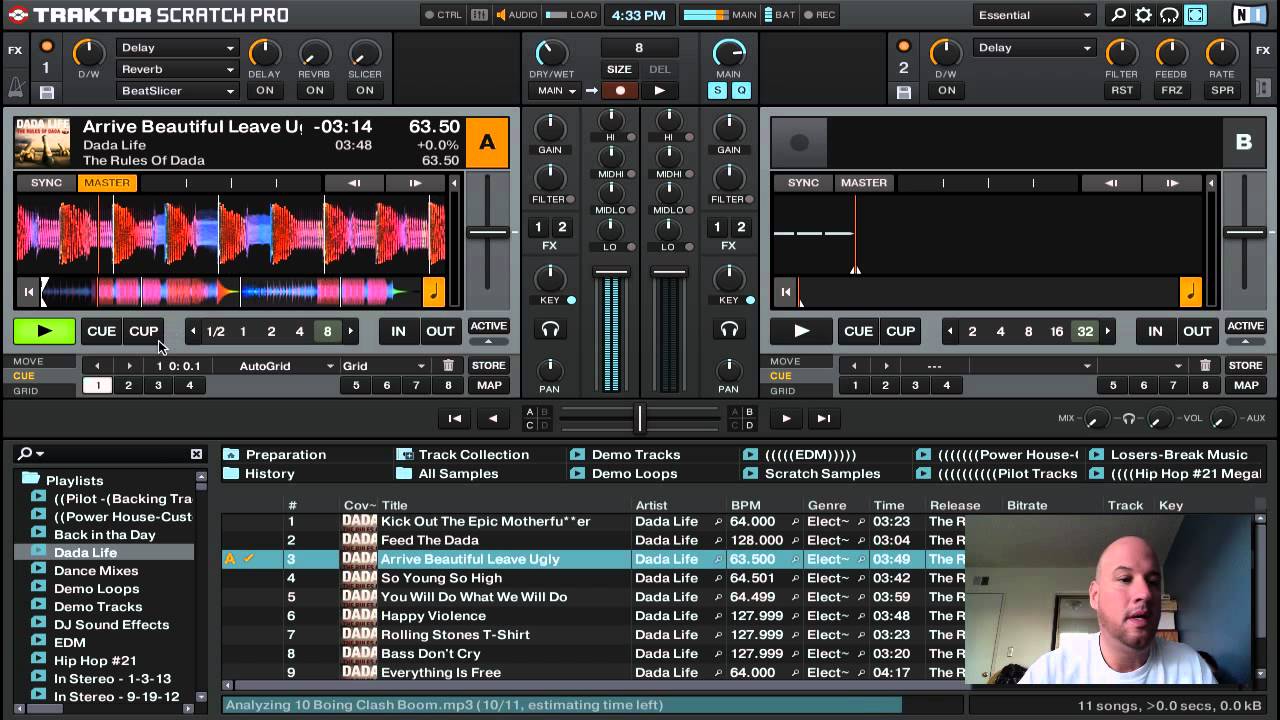Open FX 1 BeatSlicer effect dropdown
Viewport: 1280px width, 720px height.
pyautogui.click(x=177, y=90)
